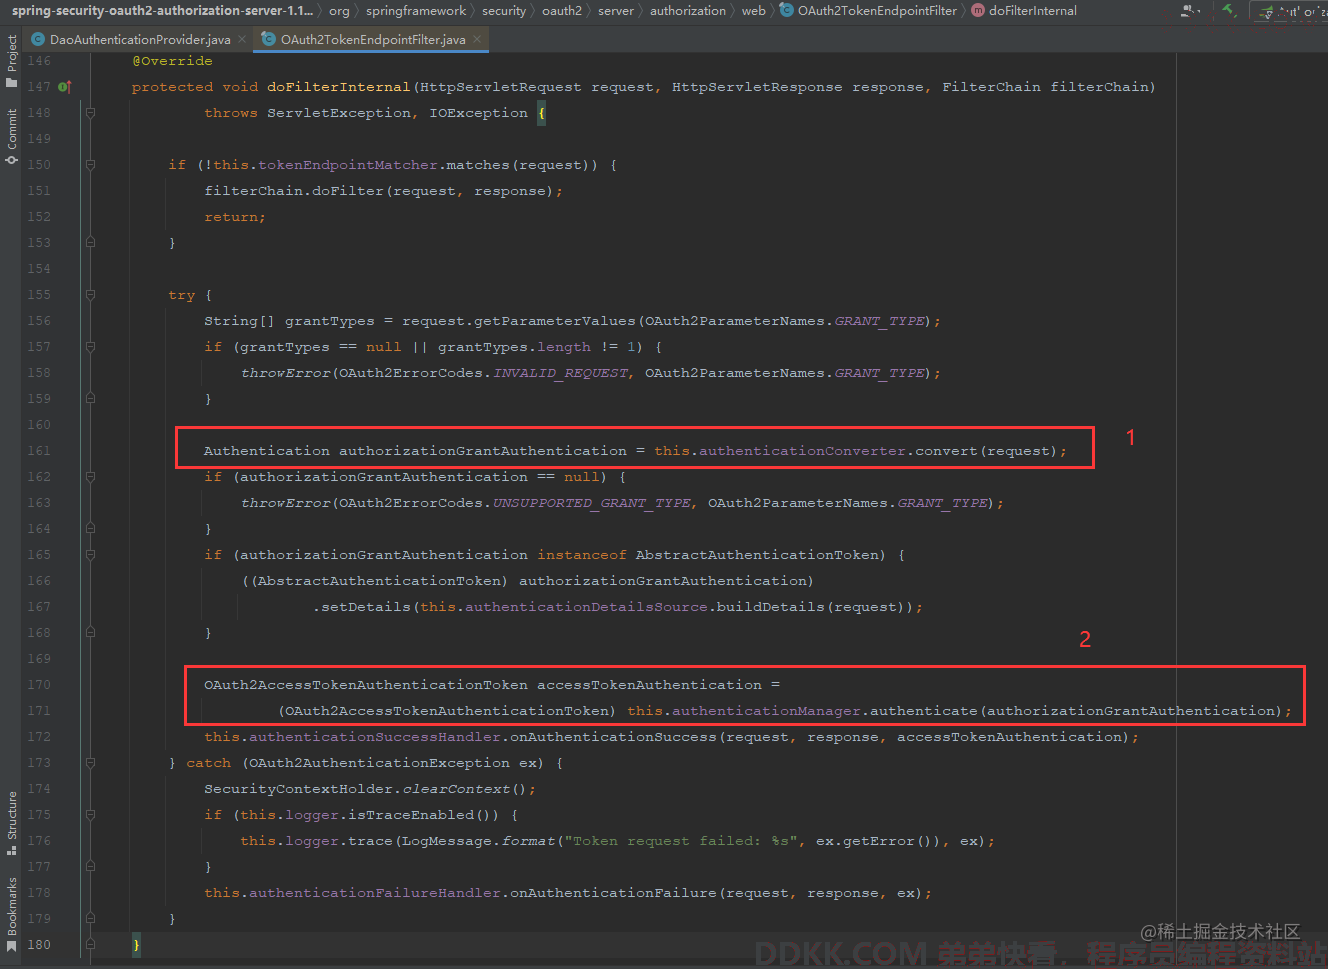This screenshot has width=1328, height=969.
Task: Open the Project tool window
Action: coord(11,62)
